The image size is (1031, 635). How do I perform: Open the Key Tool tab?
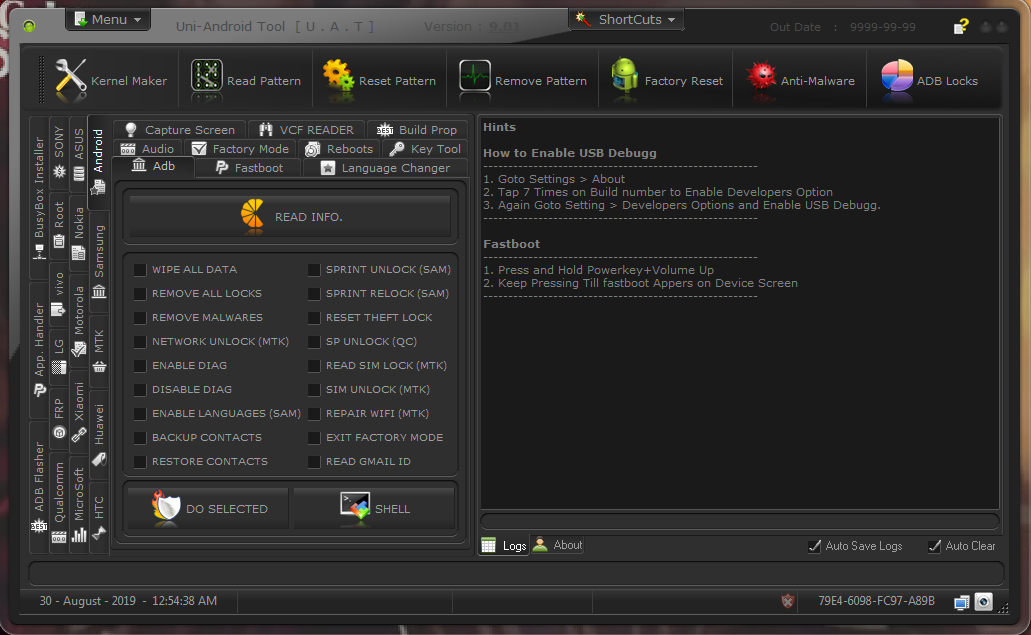(x=425, y=149)
